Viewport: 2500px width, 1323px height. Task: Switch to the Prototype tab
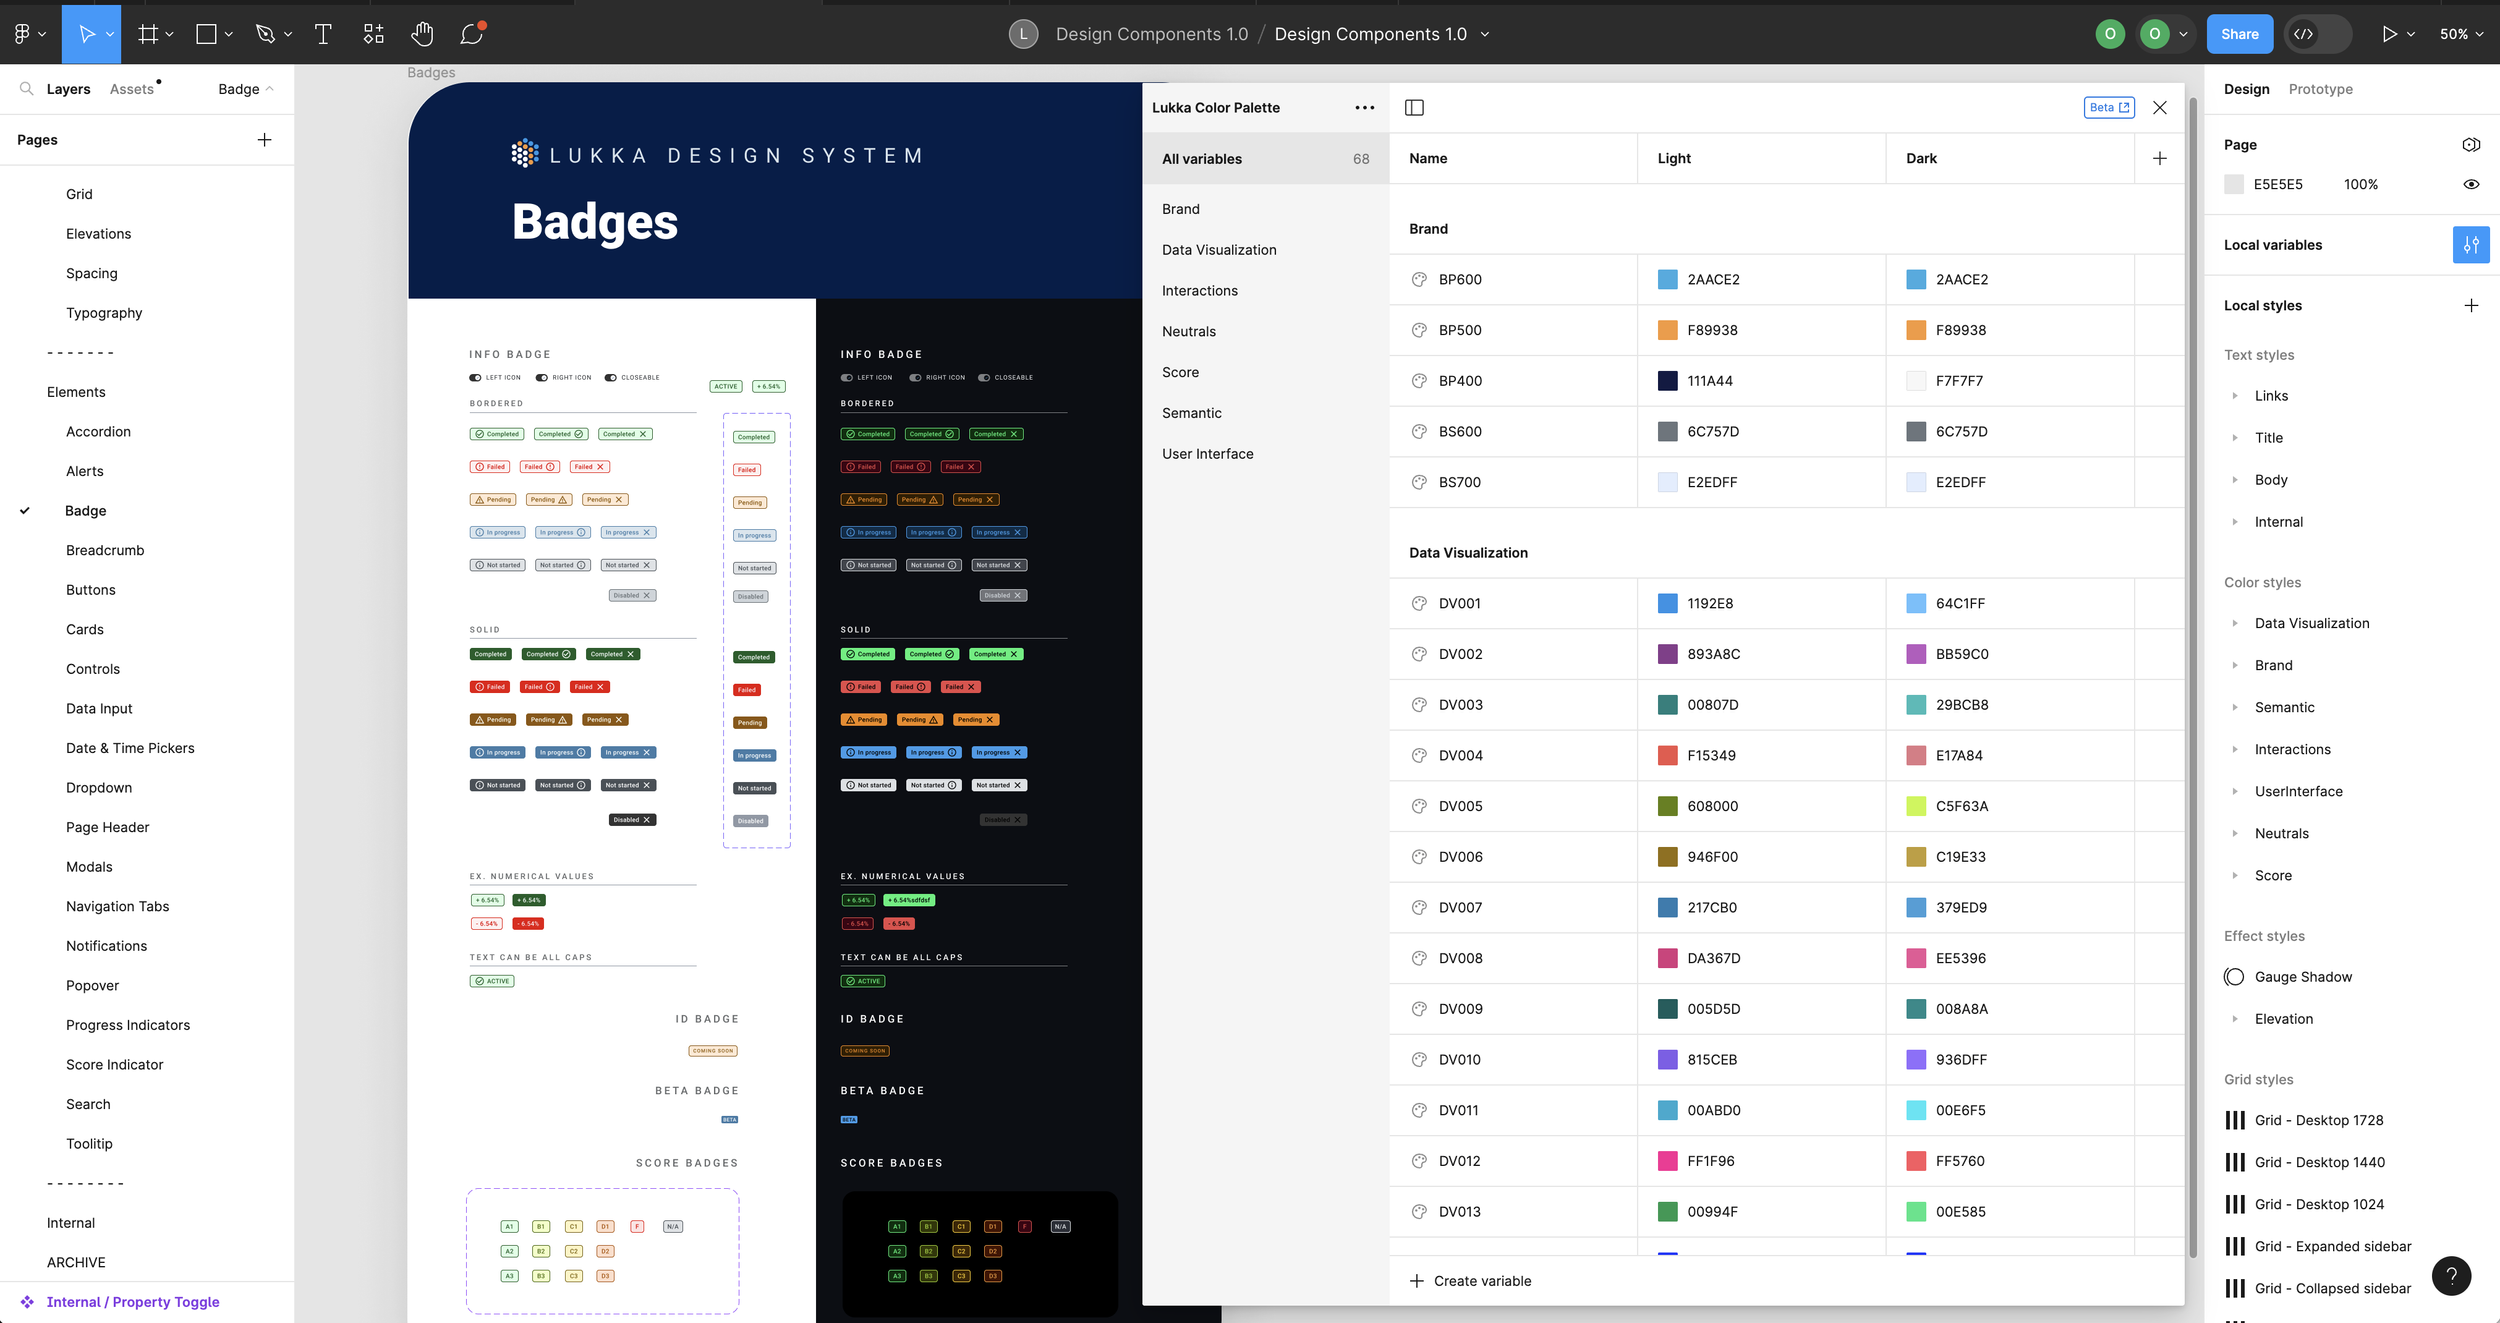coord(2320,89)
